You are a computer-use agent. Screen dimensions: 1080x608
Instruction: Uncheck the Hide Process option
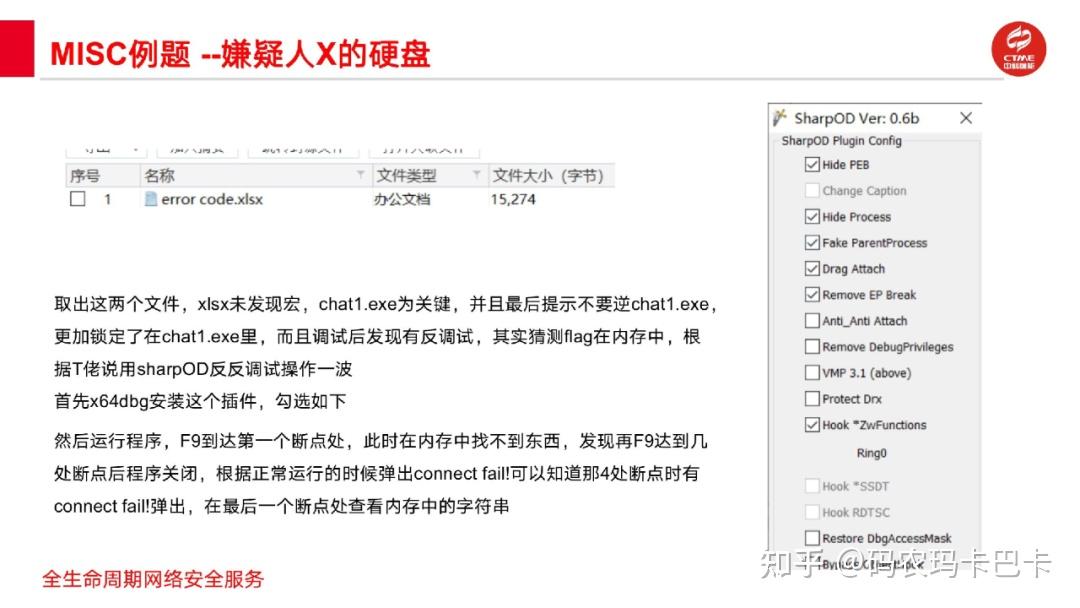pyautogui.click(x=812, y=217)
